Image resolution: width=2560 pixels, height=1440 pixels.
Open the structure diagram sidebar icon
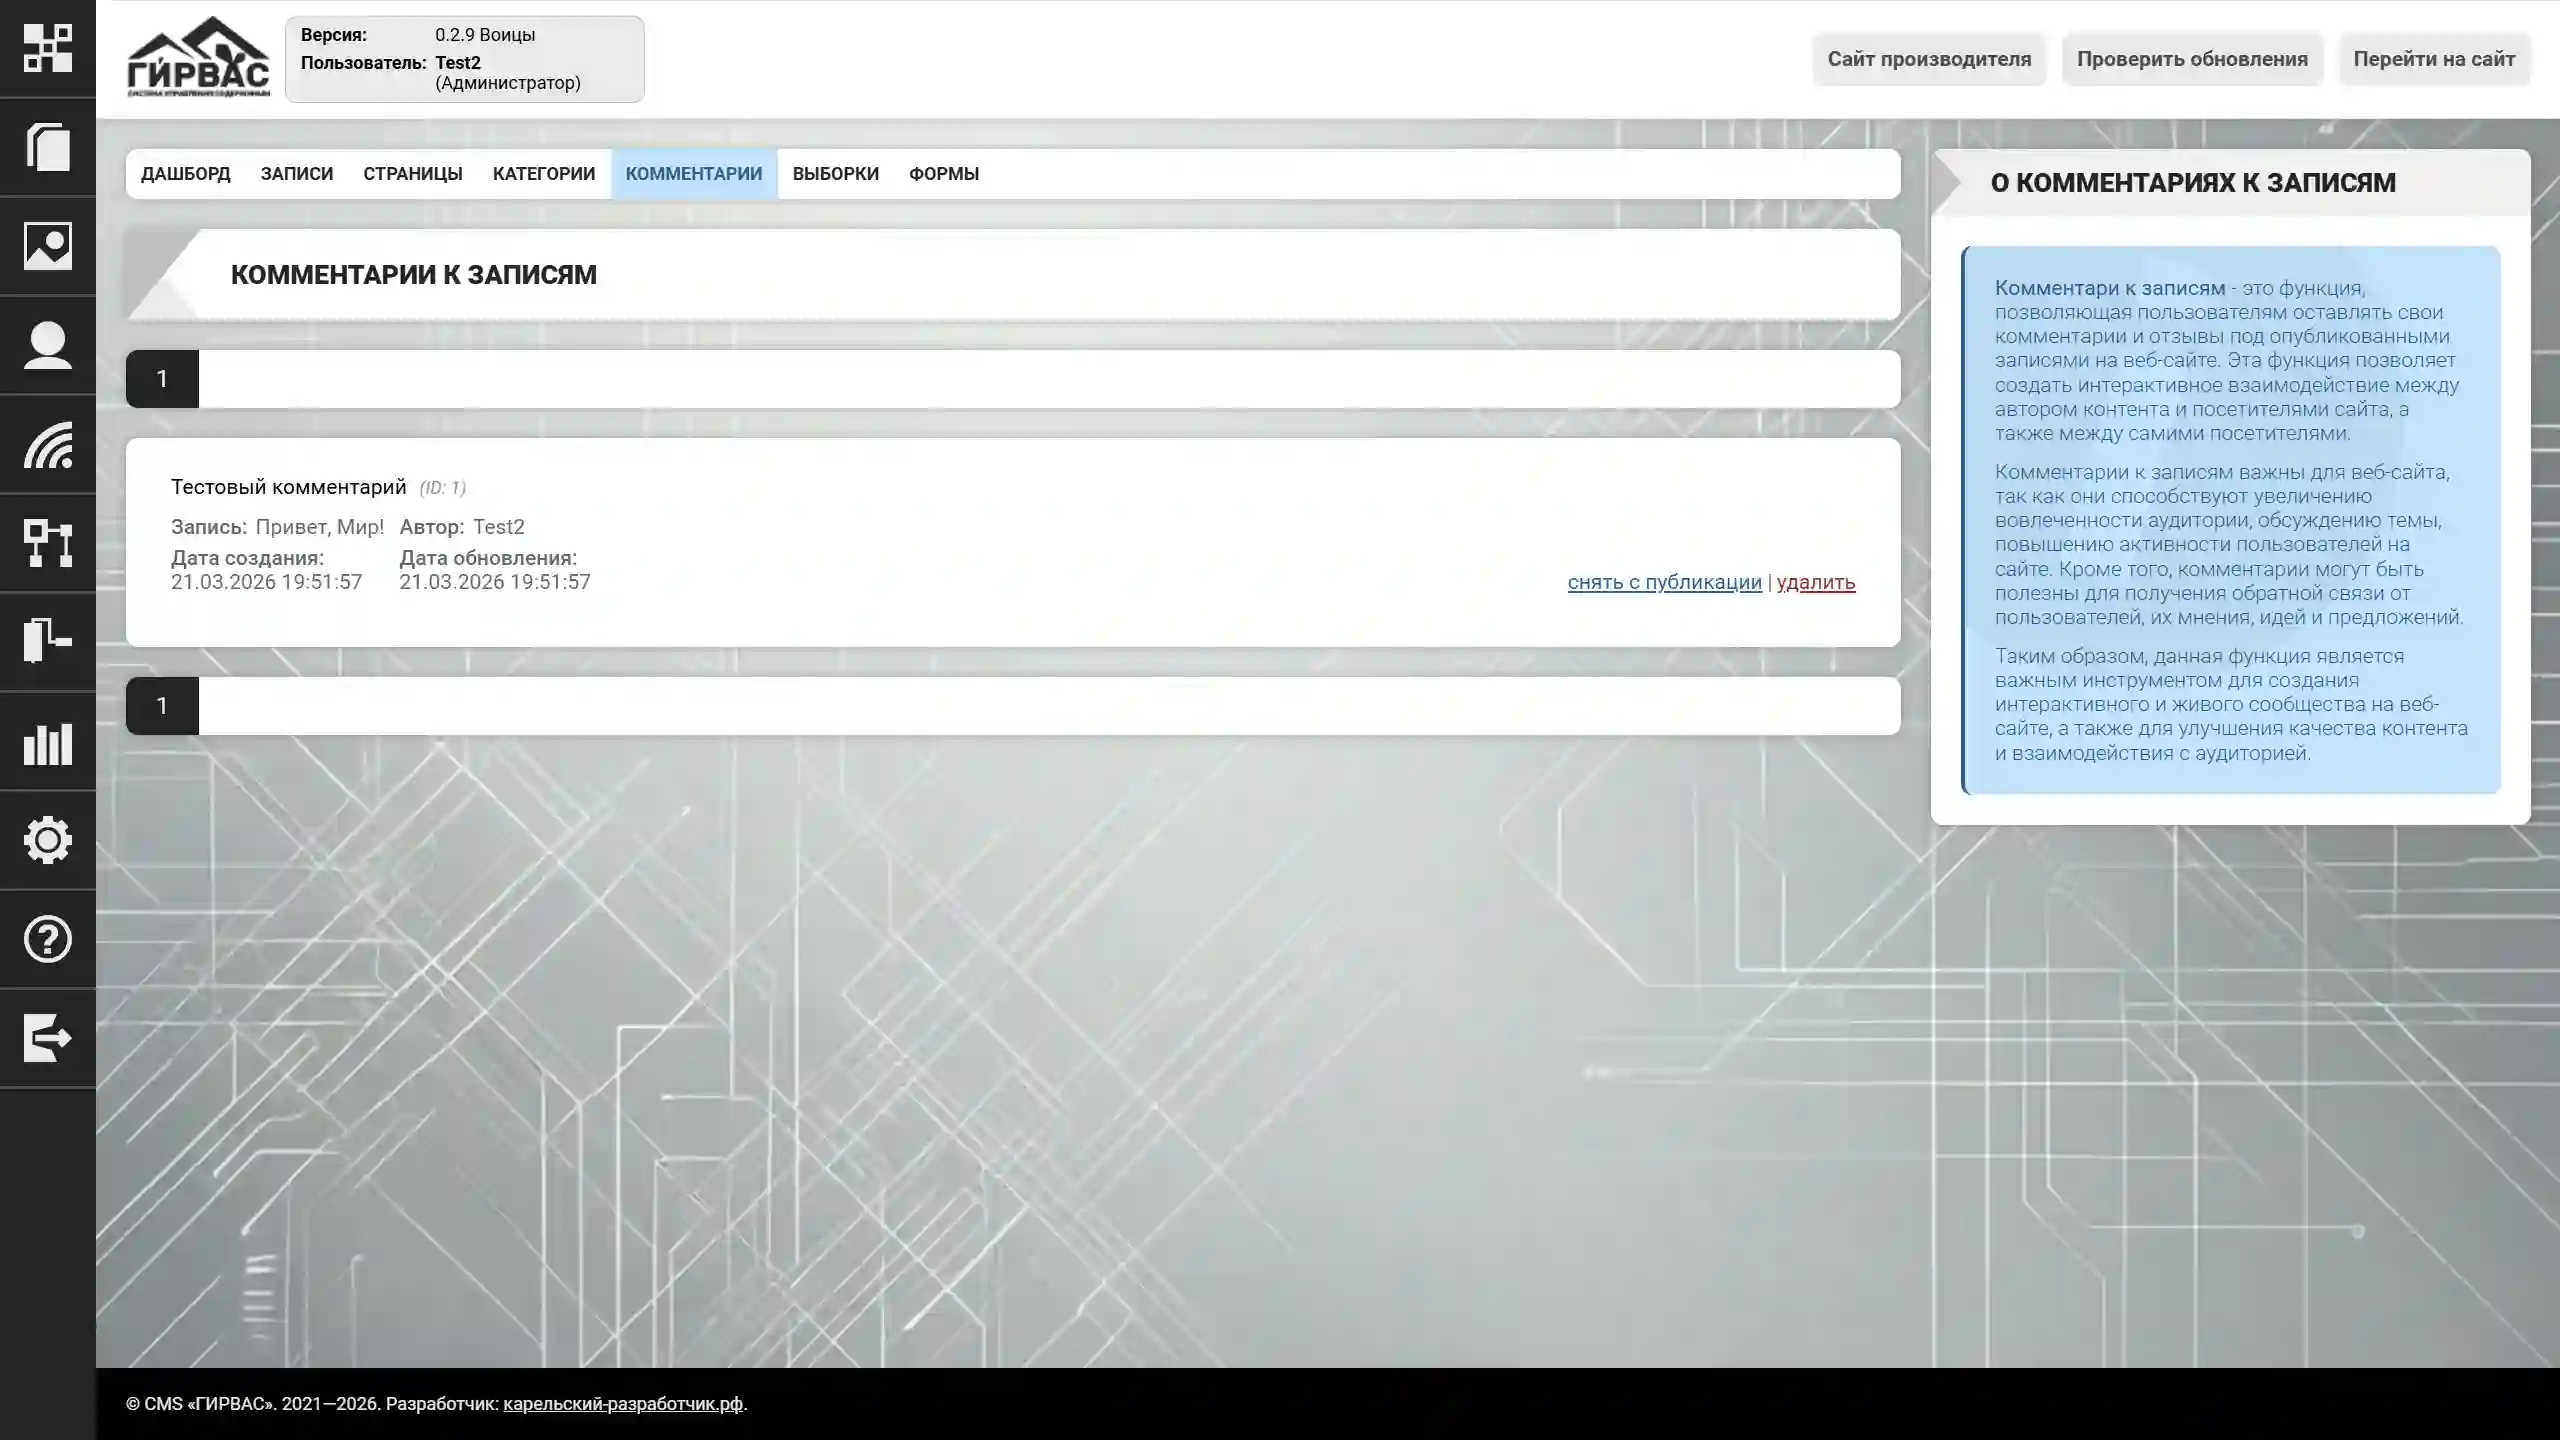tap(47, 543)
